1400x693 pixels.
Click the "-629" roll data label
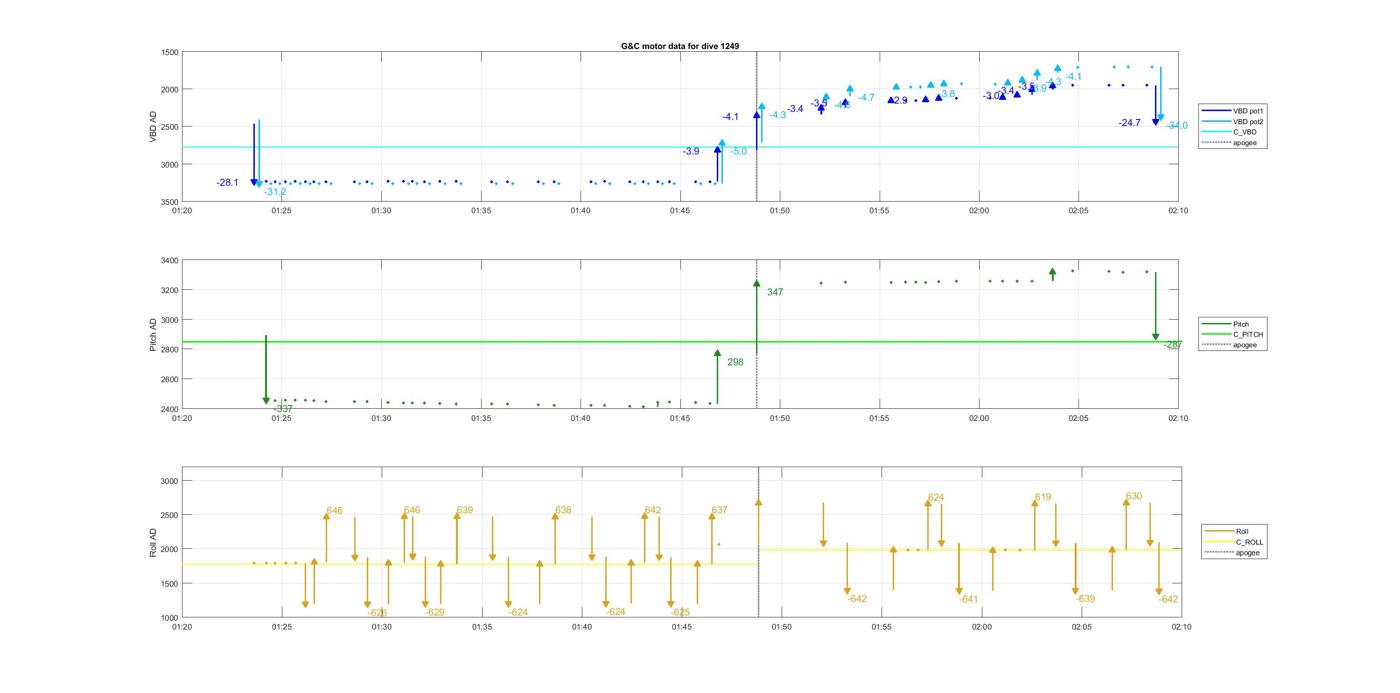pos(434,612)
